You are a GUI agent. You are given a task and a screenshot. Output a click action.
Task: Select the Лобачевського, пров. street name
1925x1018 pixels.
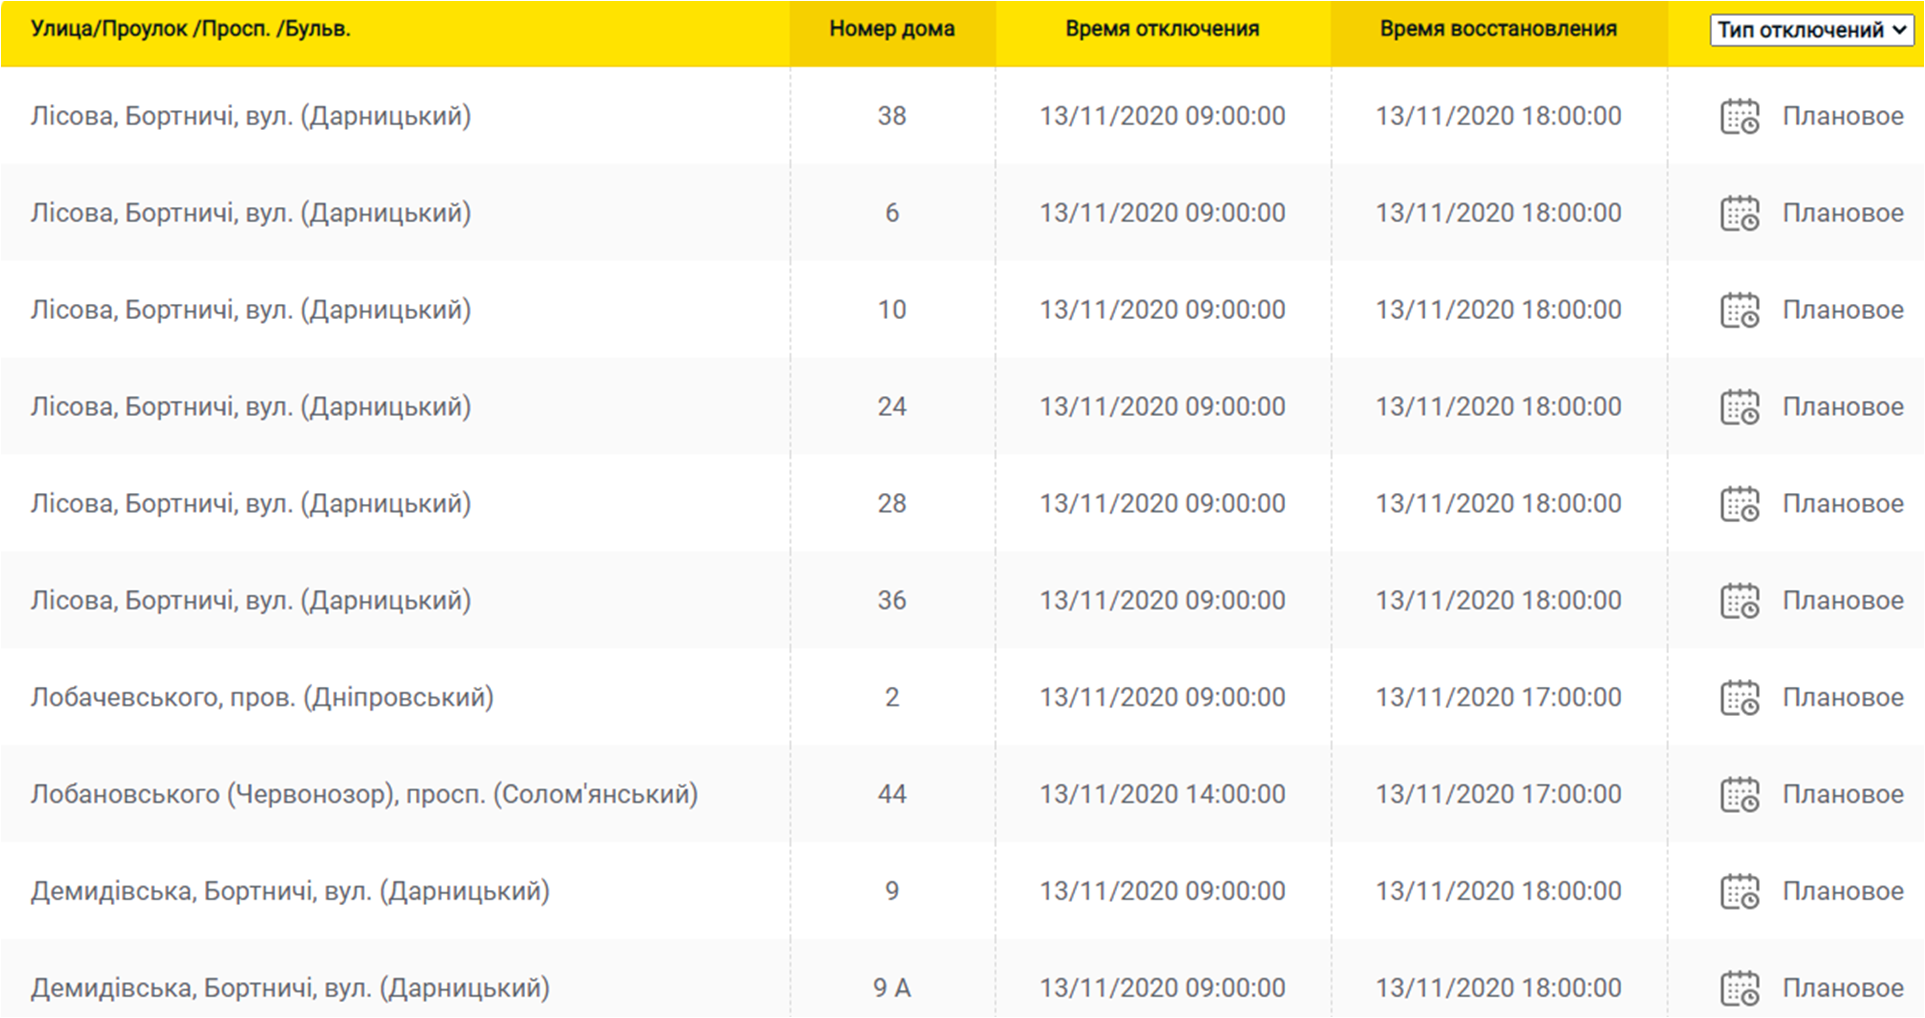[262, 697]
